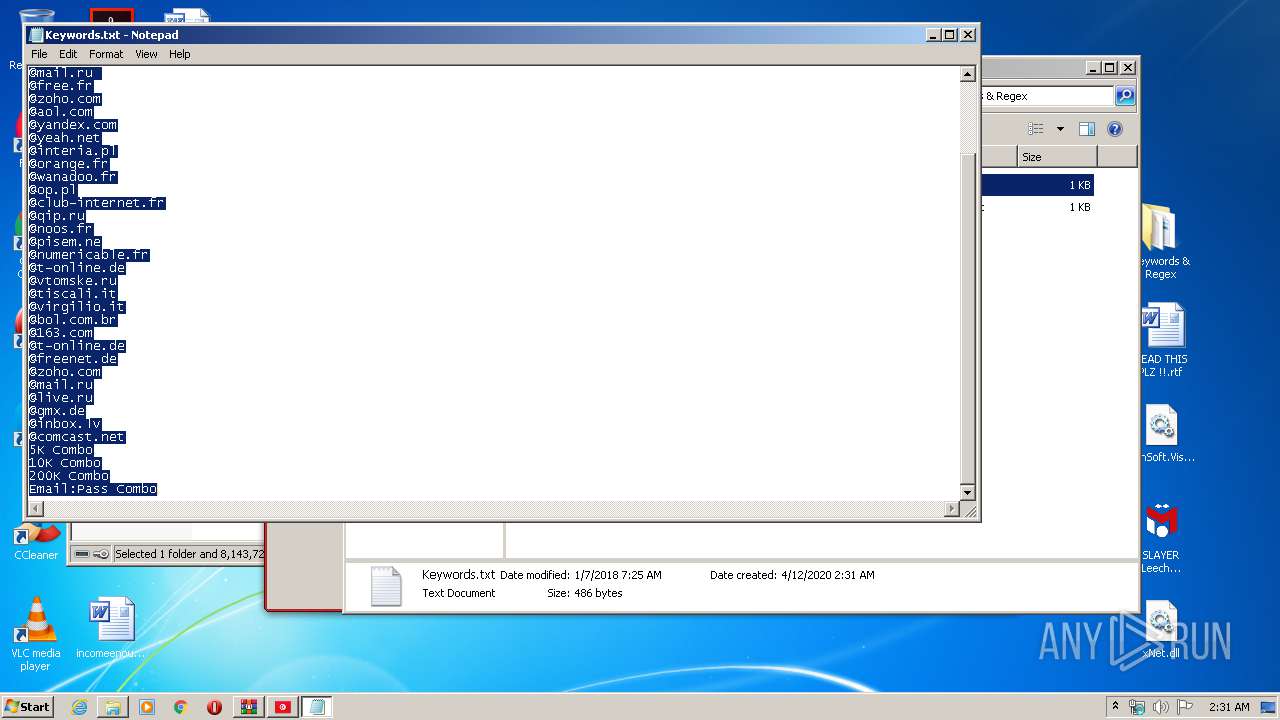Click the Explorer search field '& Regex'

point(1047,96)
